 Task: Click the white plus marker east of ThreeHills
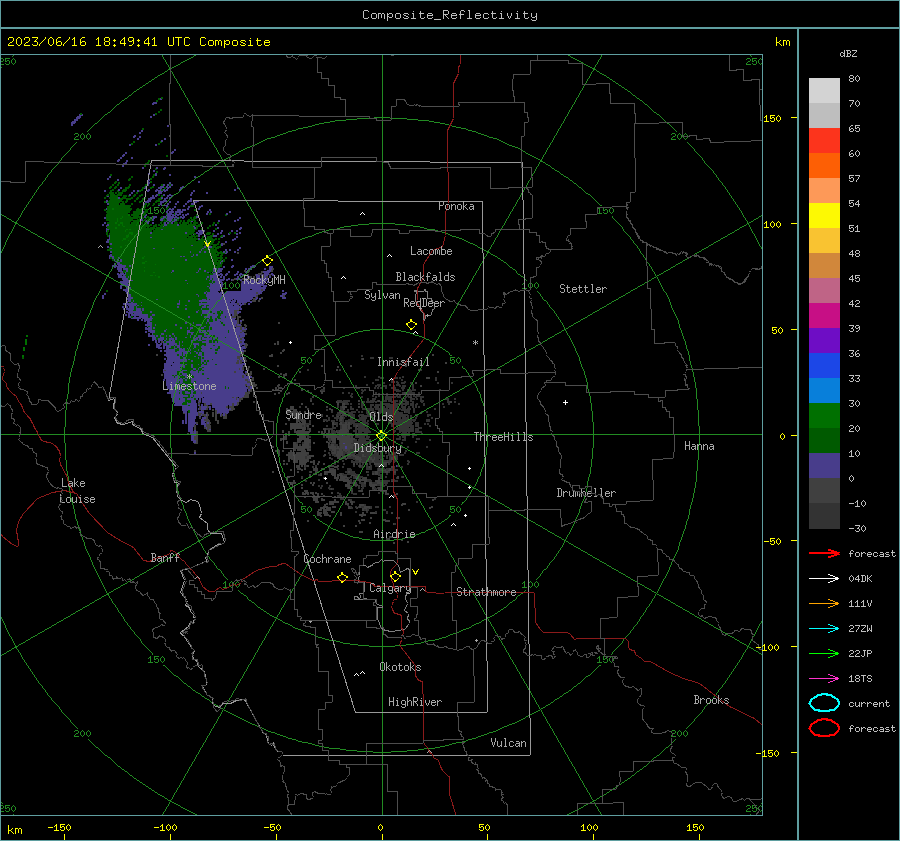[565, 402]
